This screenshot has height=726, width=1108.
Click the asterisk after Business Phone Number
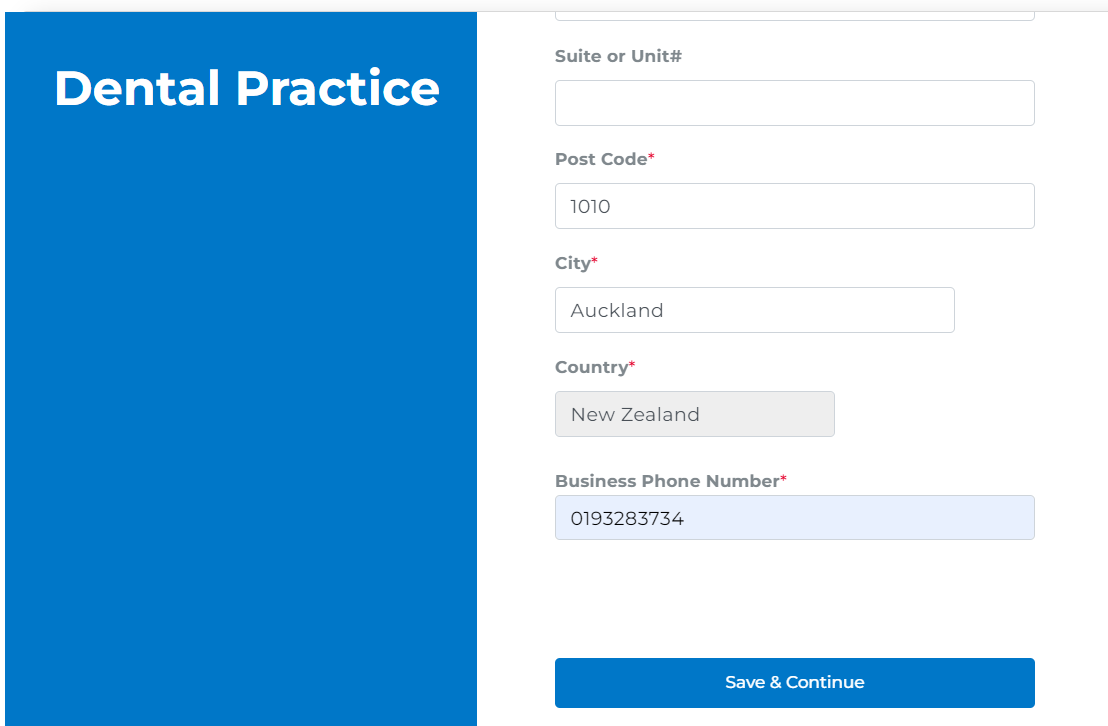click(784, 480)
